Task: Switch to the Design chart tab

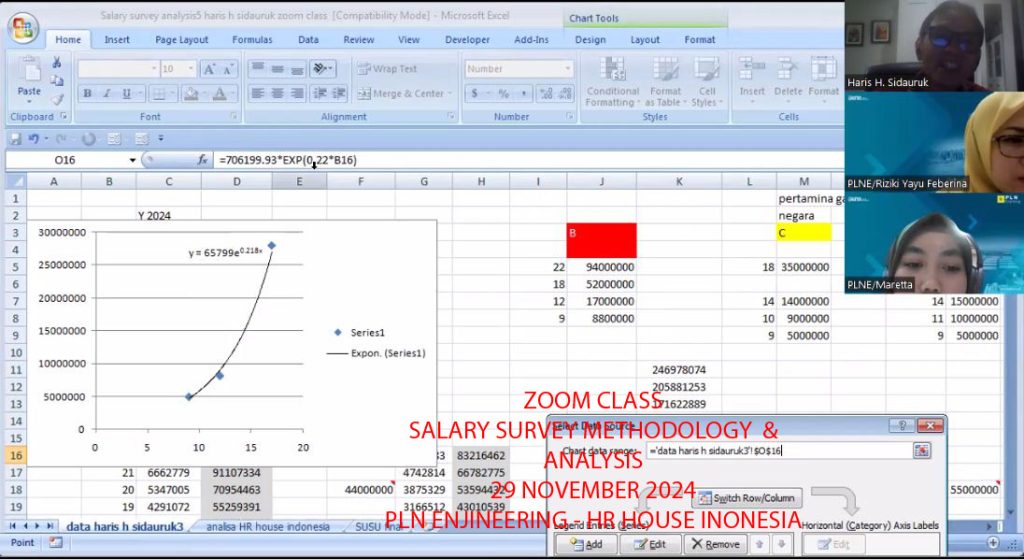Action: 590,40
